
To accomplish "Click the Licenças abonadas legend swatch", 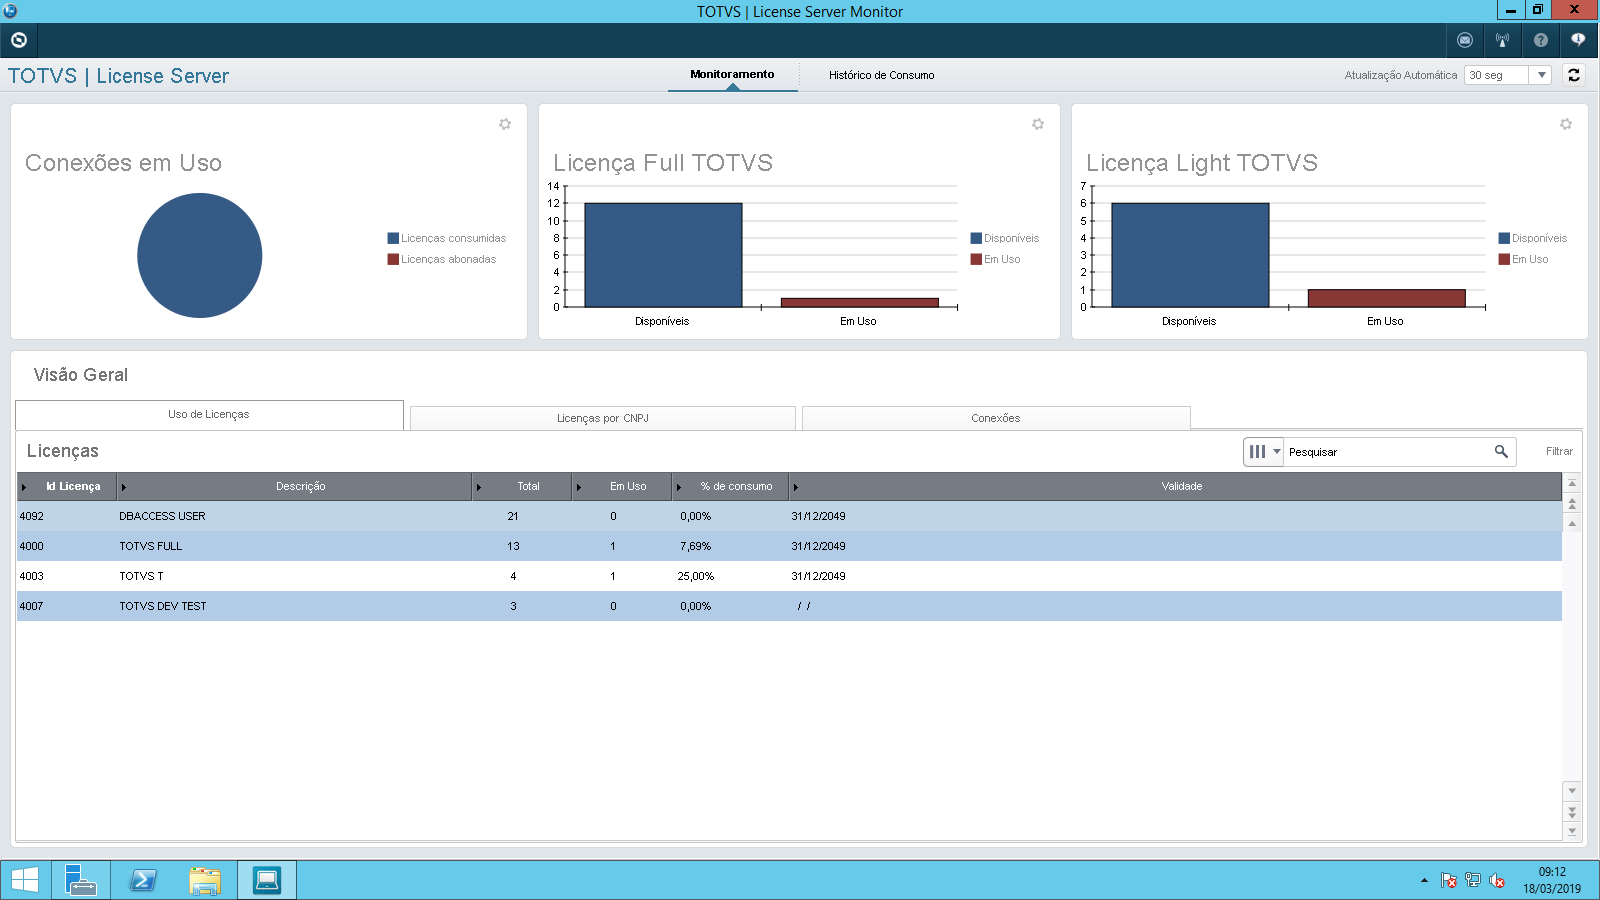I will pyautogui.click(x=393, y=259).
